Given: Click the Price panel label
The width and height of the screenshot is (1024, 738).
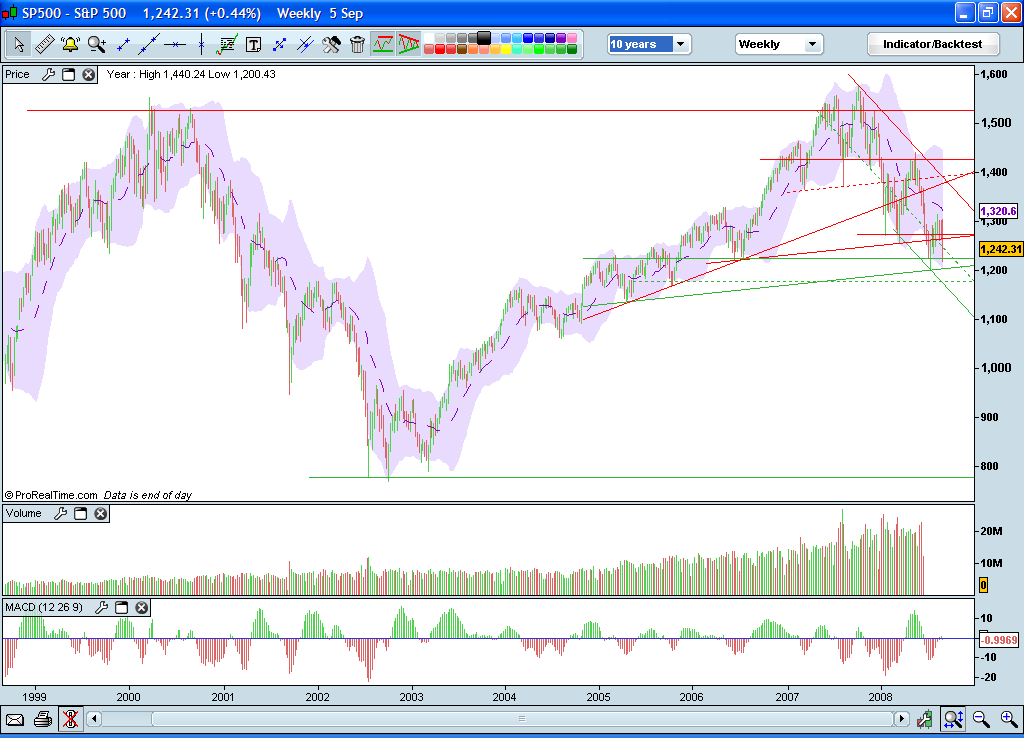Looking at the screenshot, I should coord(18,74).
